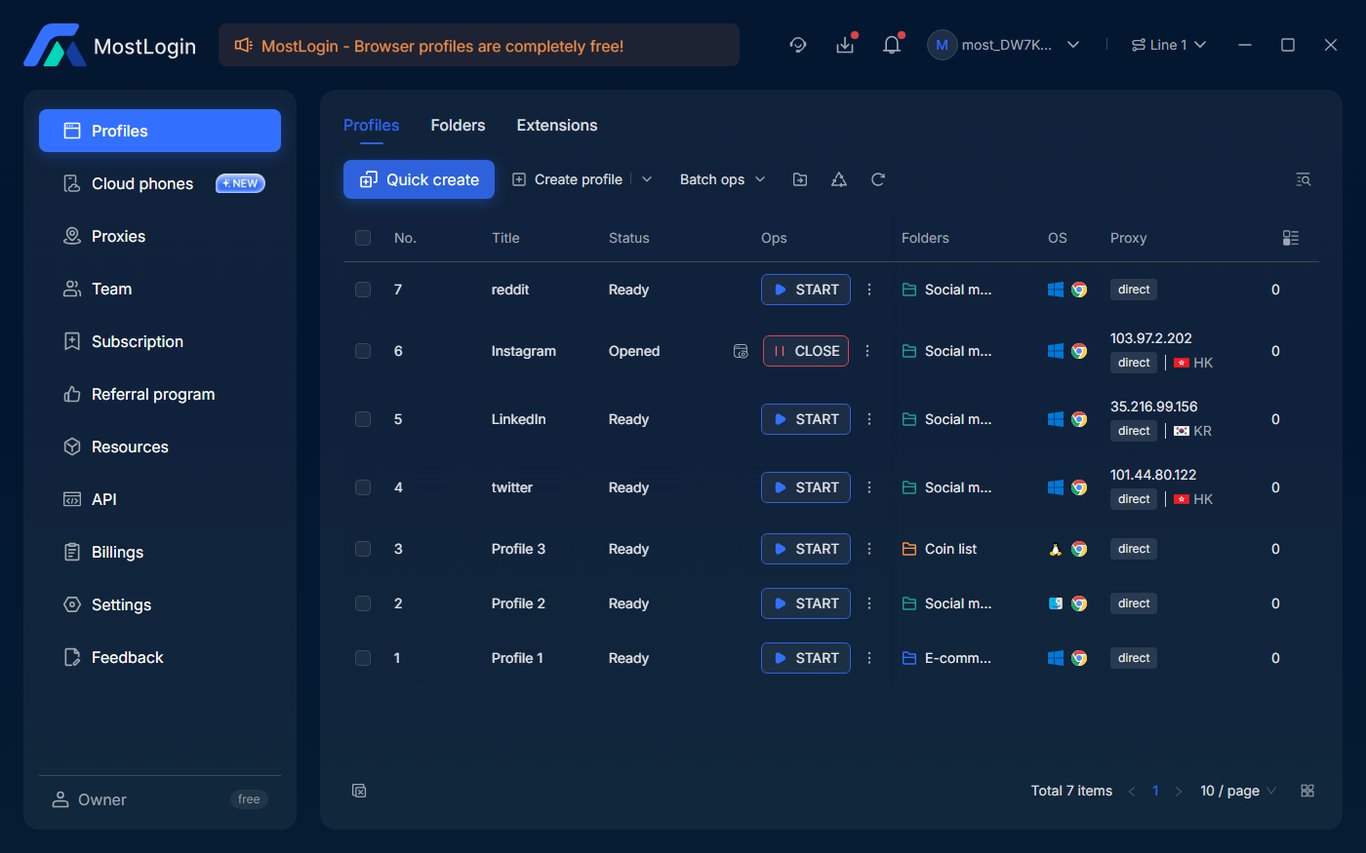Open more options for Profile 2
The image size is (1366, 853).
869,604
